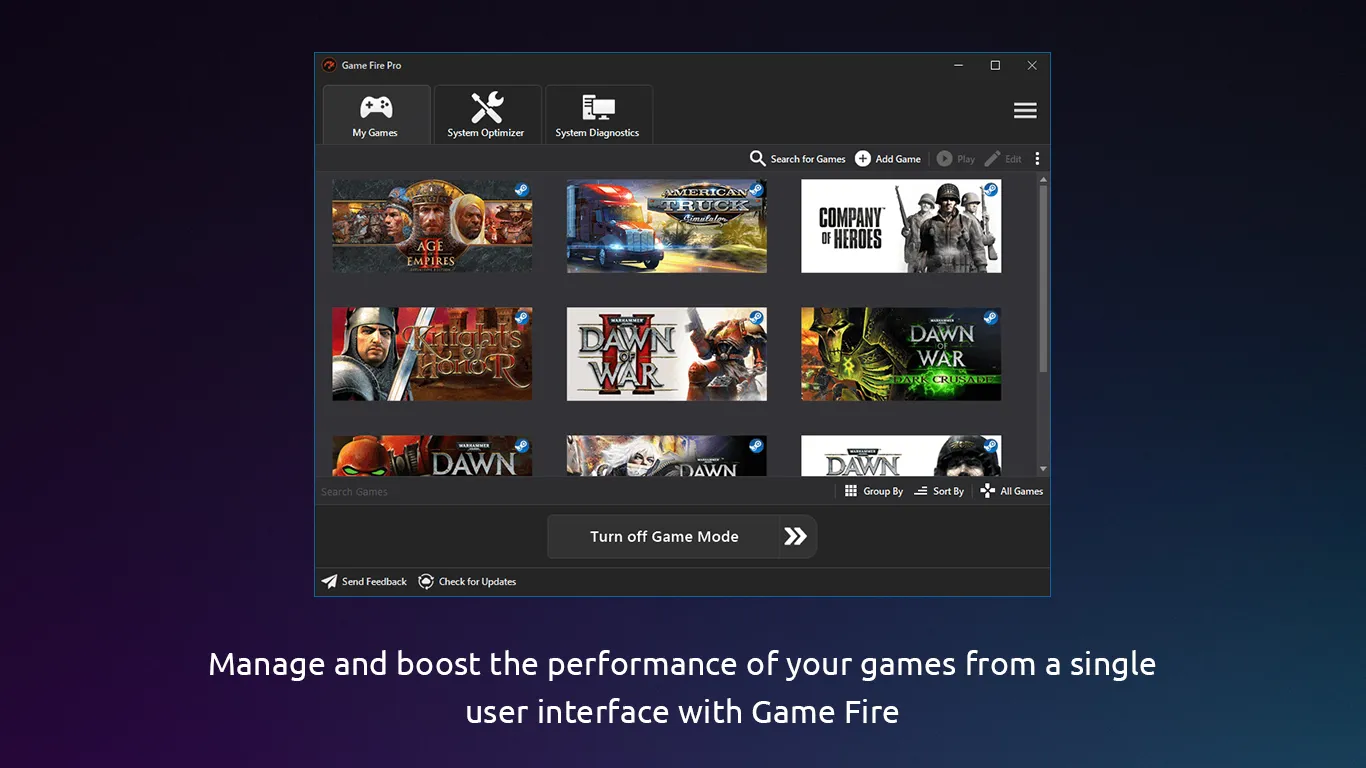Click Send Feedback link
The height and width of the screenshot is (768, 1366).
364,581
